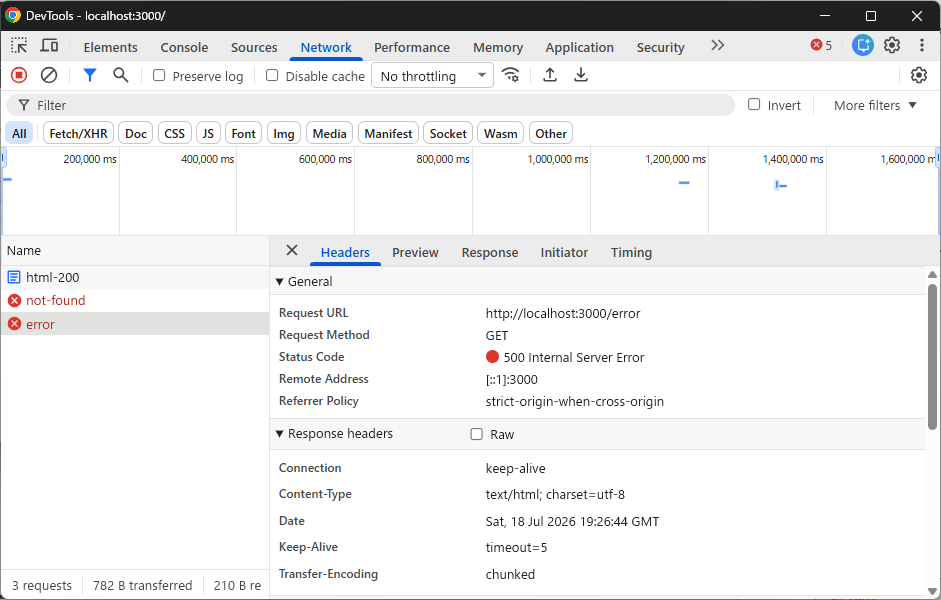Click the Chrome icon in the title bar
The image size is (941, 600).
pos(13,16)
